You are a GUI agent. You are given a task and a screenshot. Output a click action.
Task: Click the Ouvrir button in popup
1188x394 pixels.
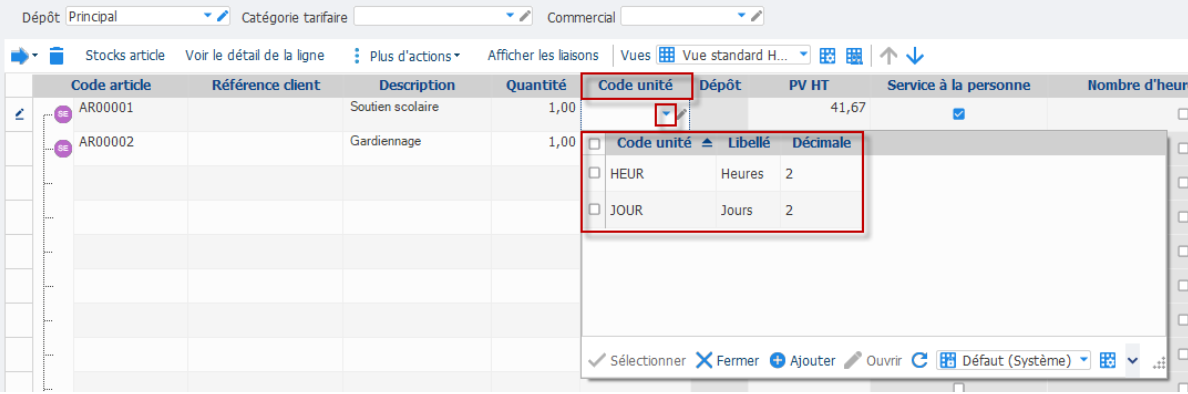[874, 361]
